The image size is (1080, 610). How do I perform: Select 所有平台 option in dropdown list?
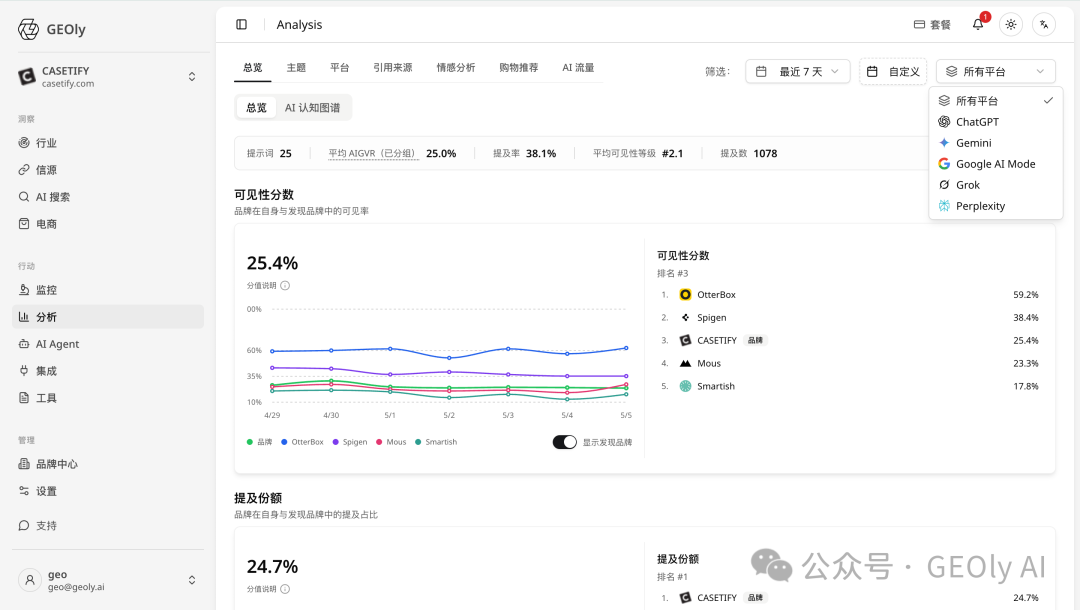pos(996,101)
